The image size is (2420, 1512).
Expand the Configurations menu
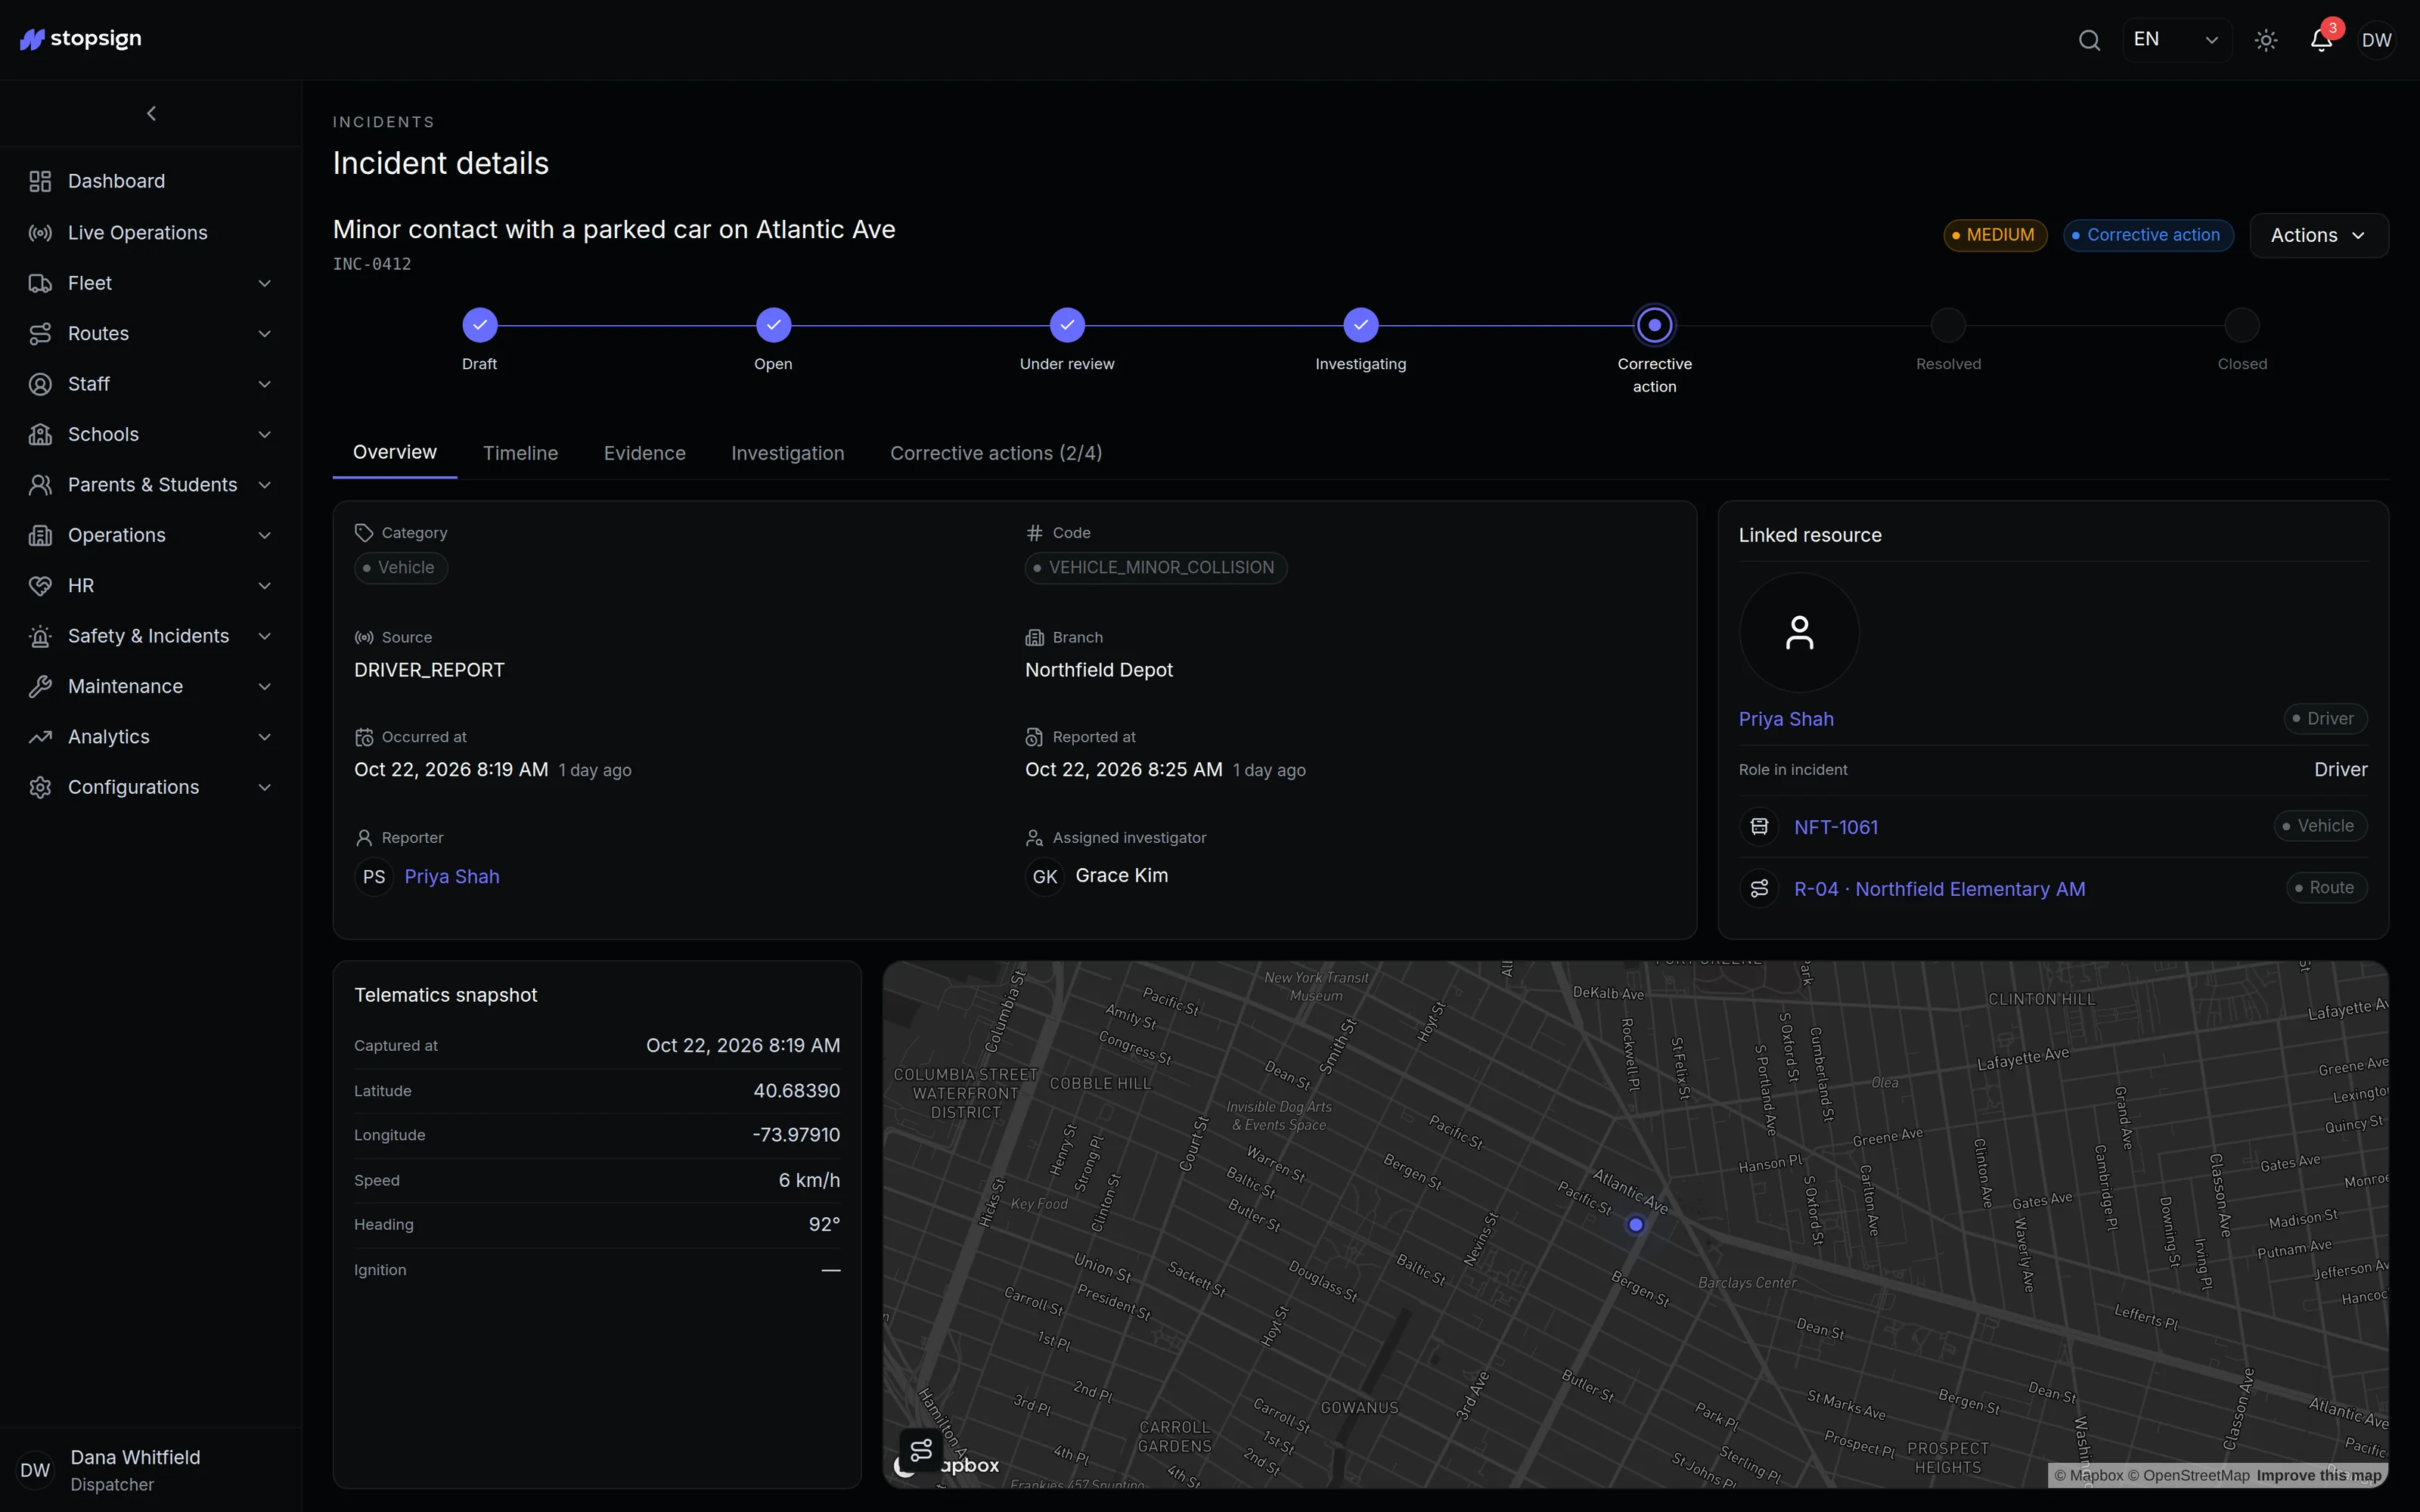point(151,788)
